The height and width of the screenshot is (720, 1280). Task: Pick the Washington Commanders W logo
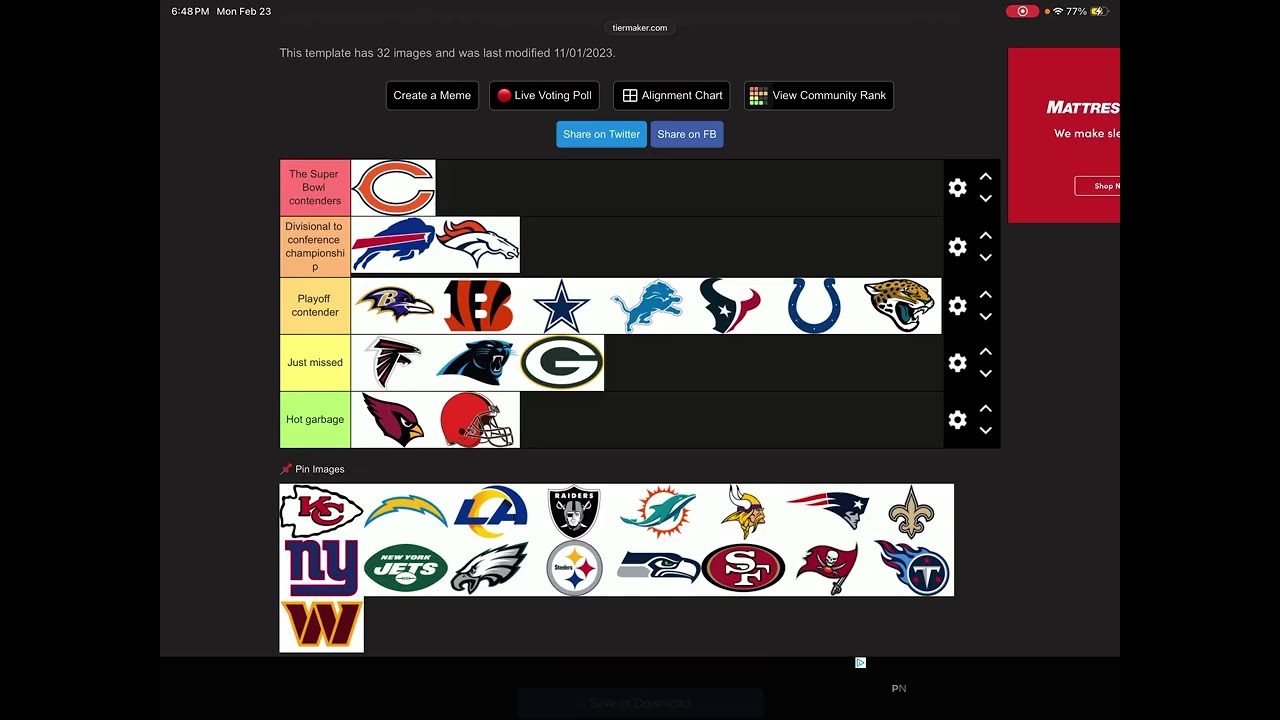321,624
